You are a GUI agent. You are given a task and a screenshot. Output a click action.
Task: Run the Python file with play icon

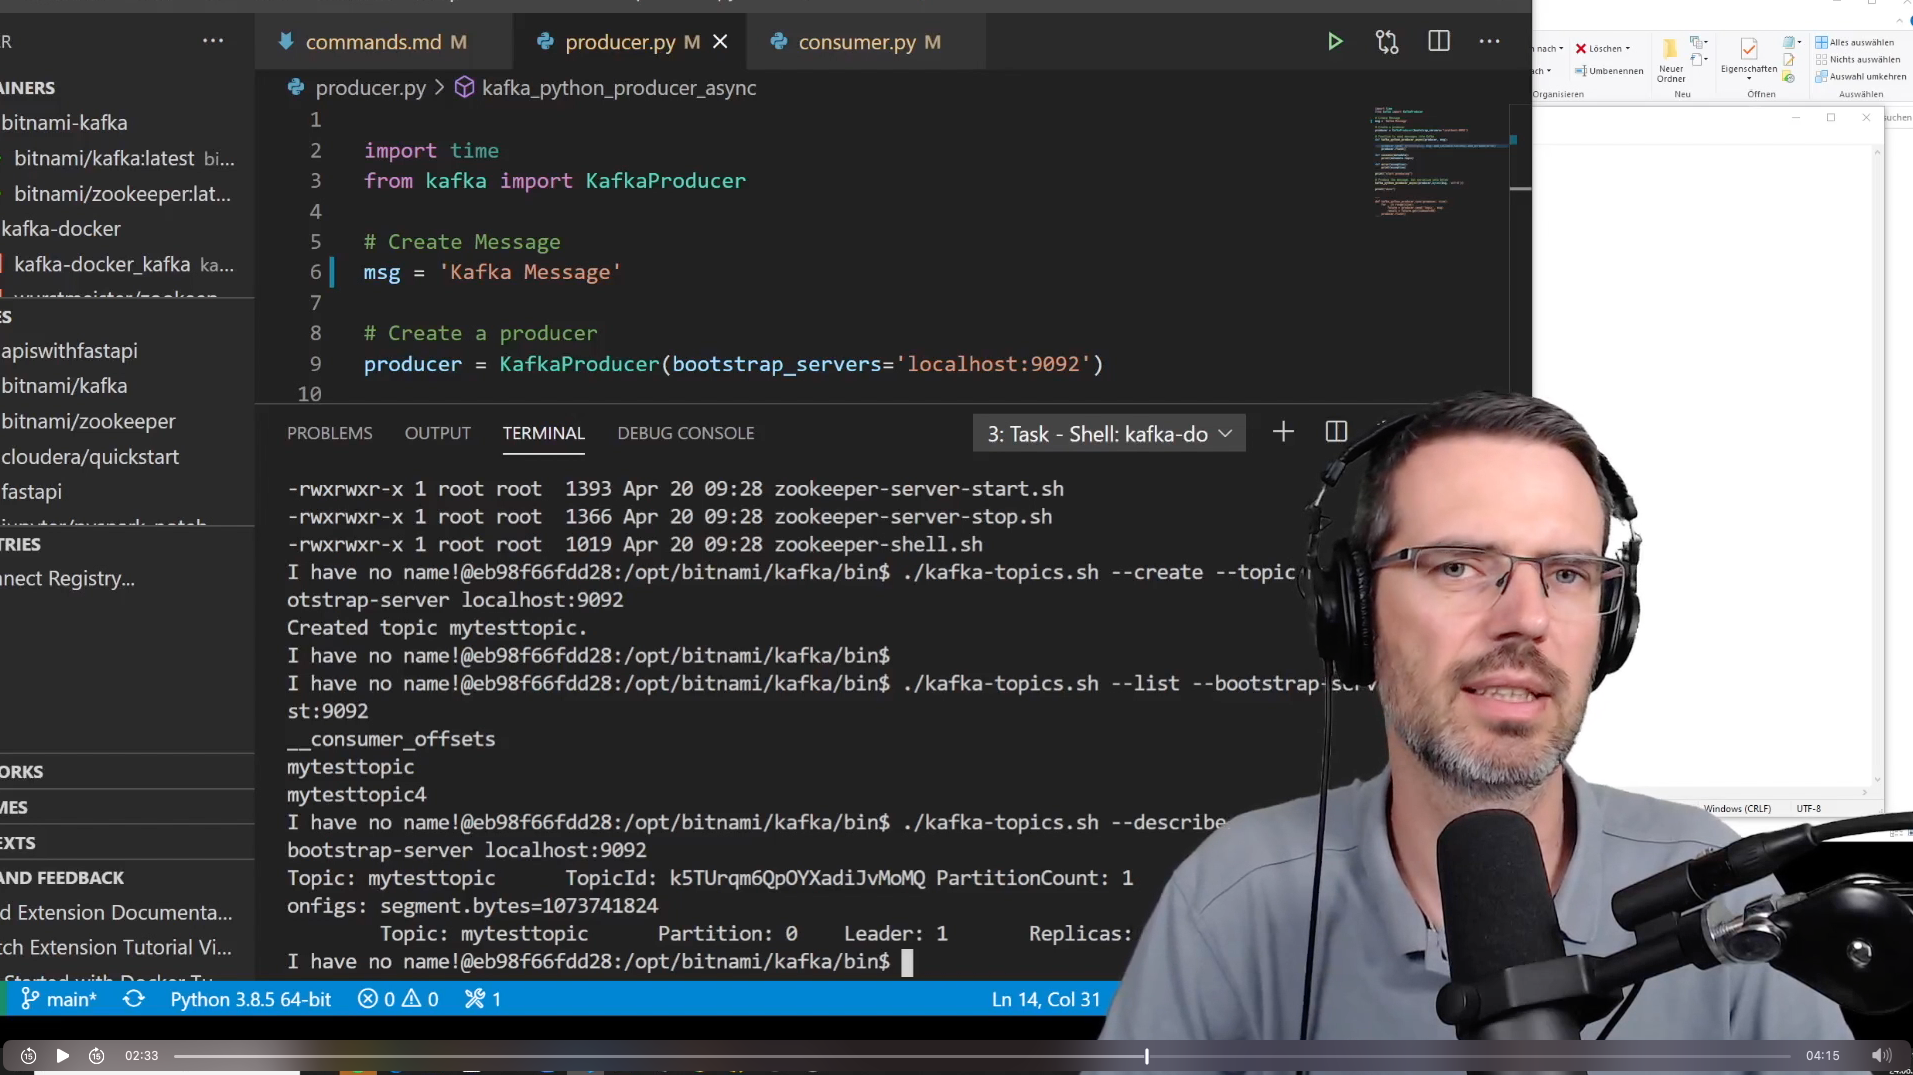[1335, 41]
